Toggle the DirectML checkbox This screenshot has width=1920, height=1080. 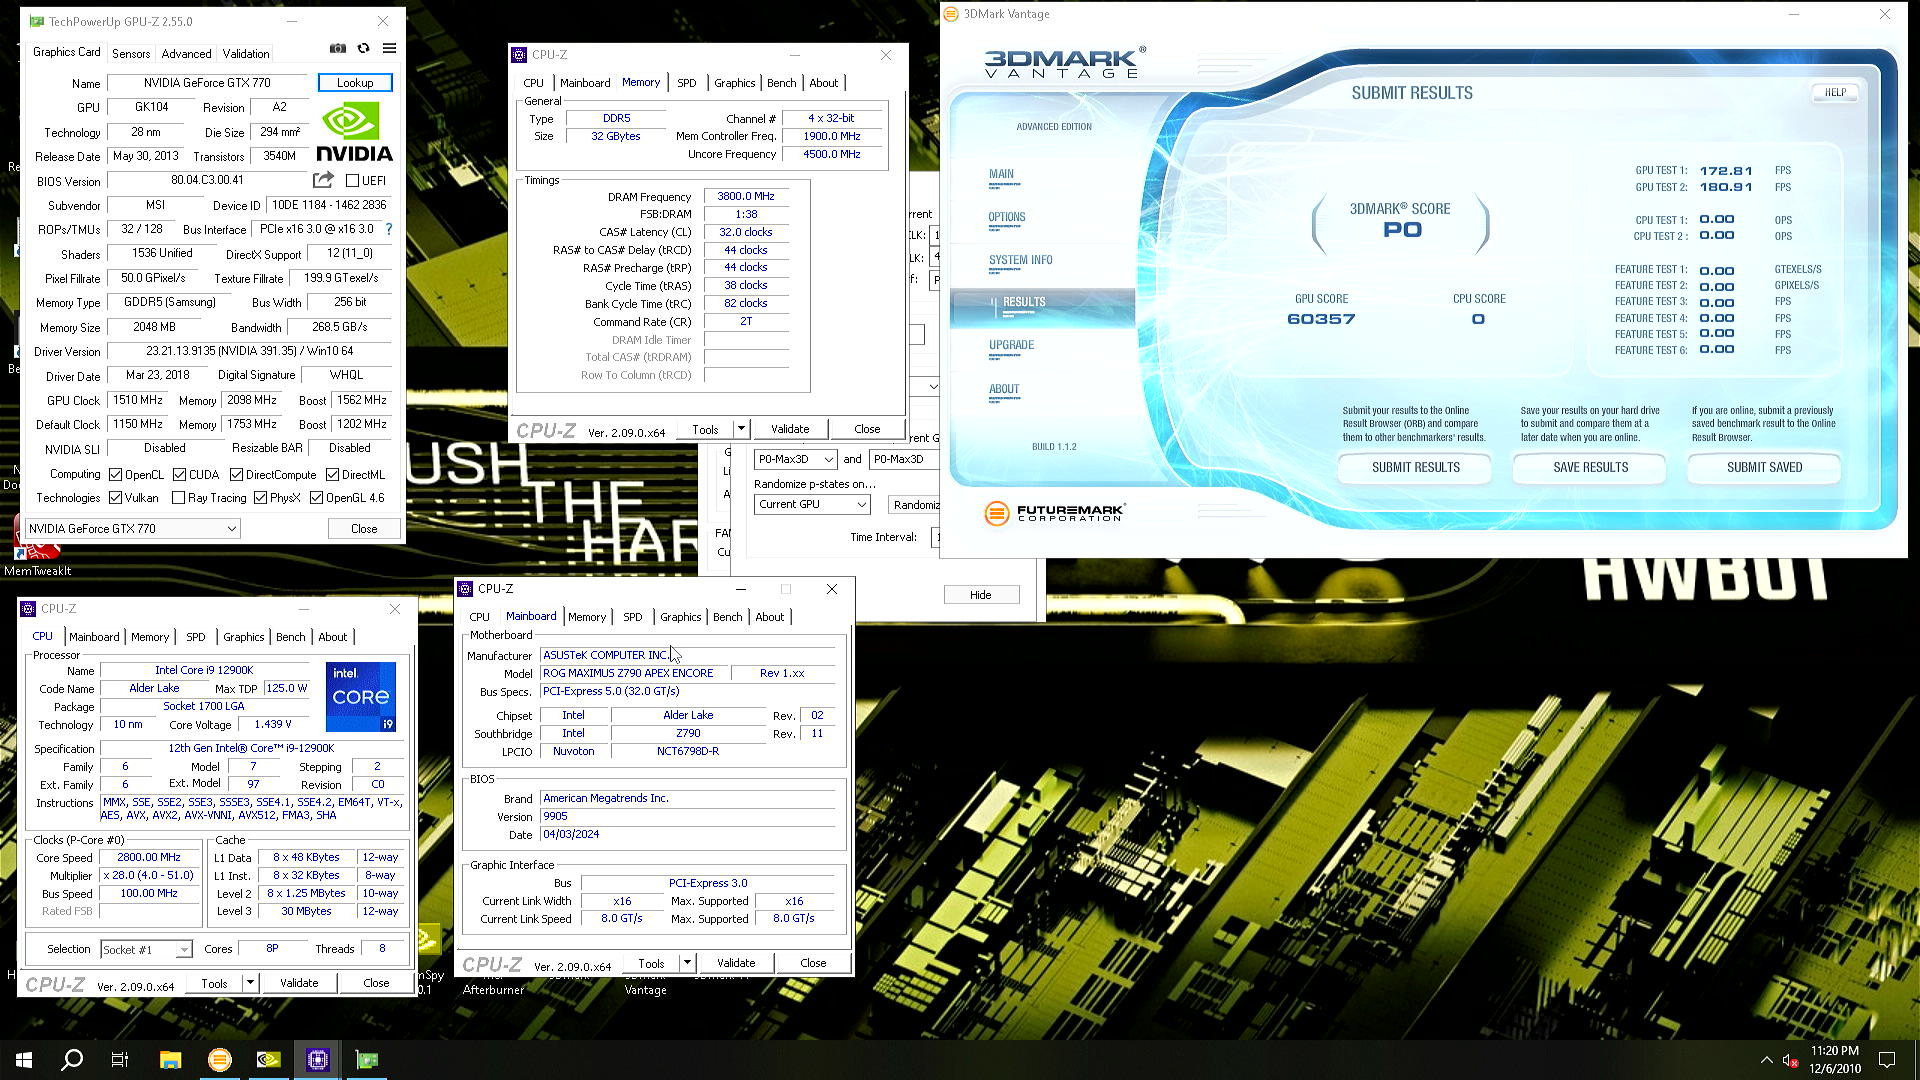332,475
